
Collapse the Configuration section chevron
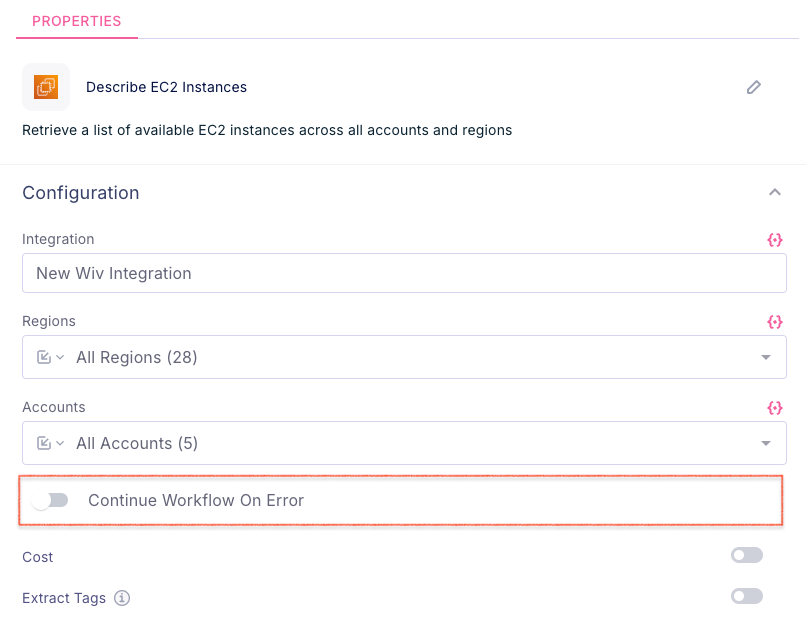click(x=774, y=192)
